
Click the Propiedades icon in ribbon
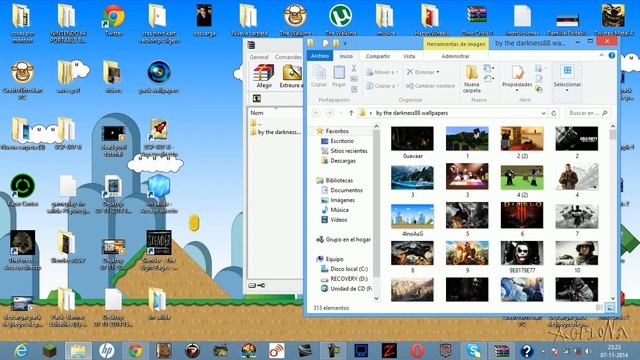[x=517, y=73]
